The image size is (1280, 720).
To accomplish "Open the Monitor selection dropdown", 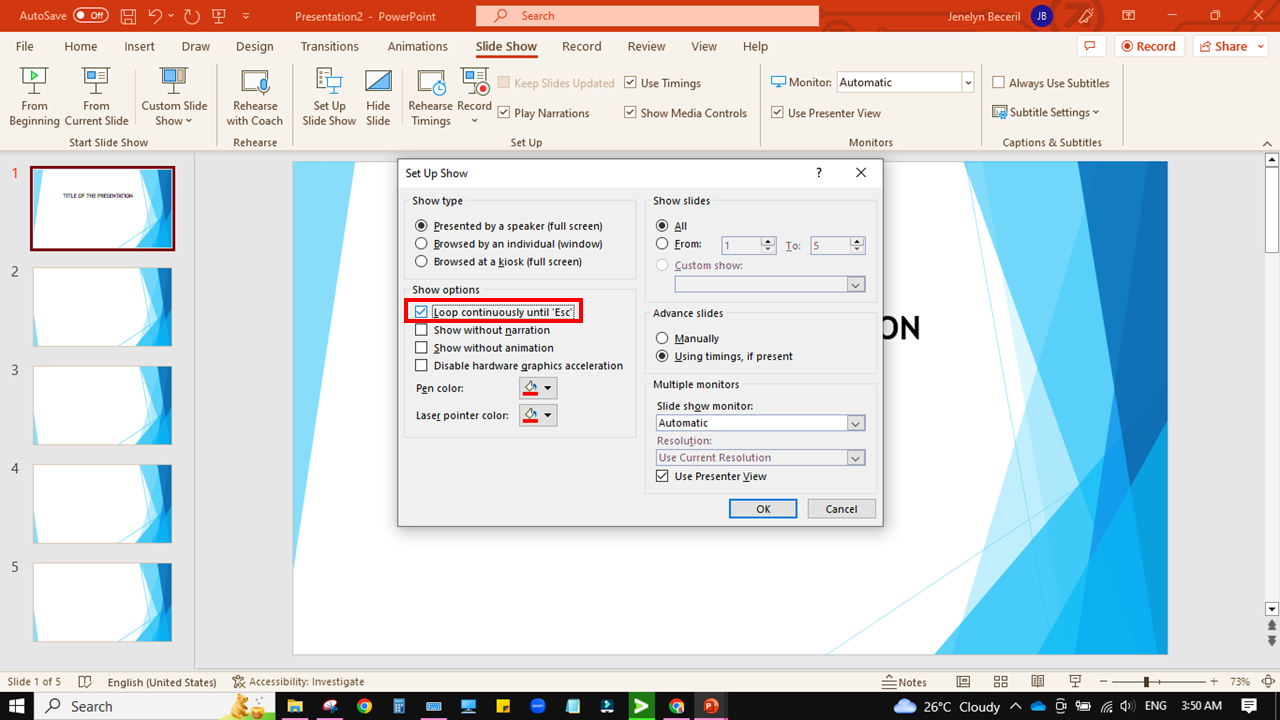I will point(966,81).
